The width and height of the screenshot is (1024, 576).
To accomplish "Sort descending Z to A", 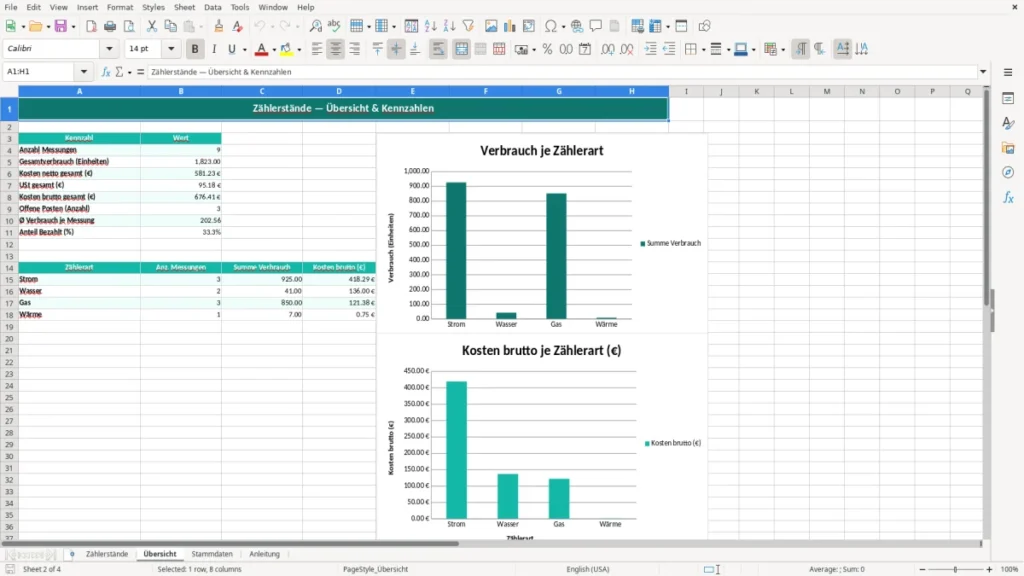I will pos(449,26).
